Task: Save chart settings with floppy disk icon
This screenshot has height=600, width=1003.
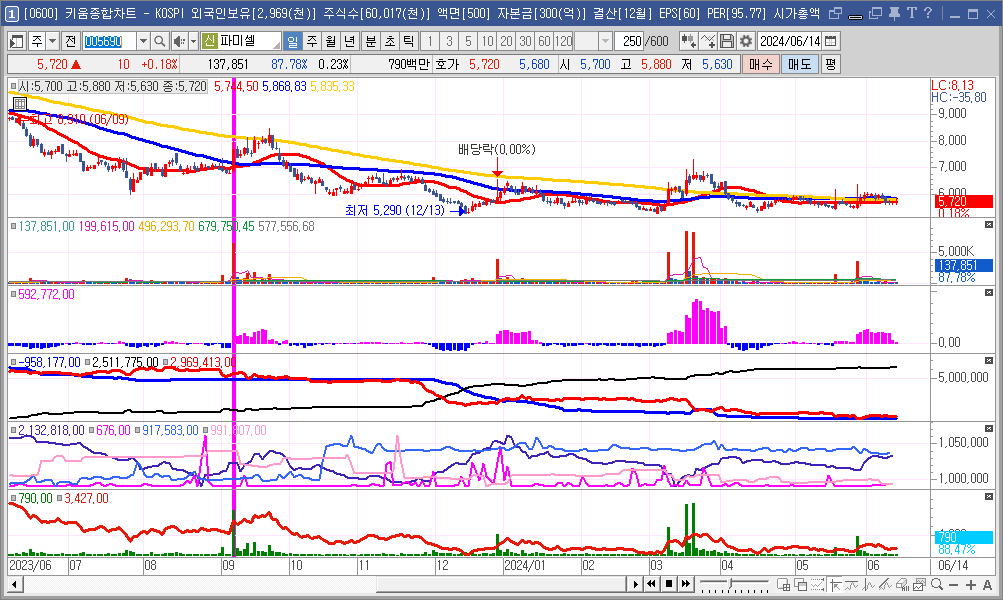Action: 727,41
